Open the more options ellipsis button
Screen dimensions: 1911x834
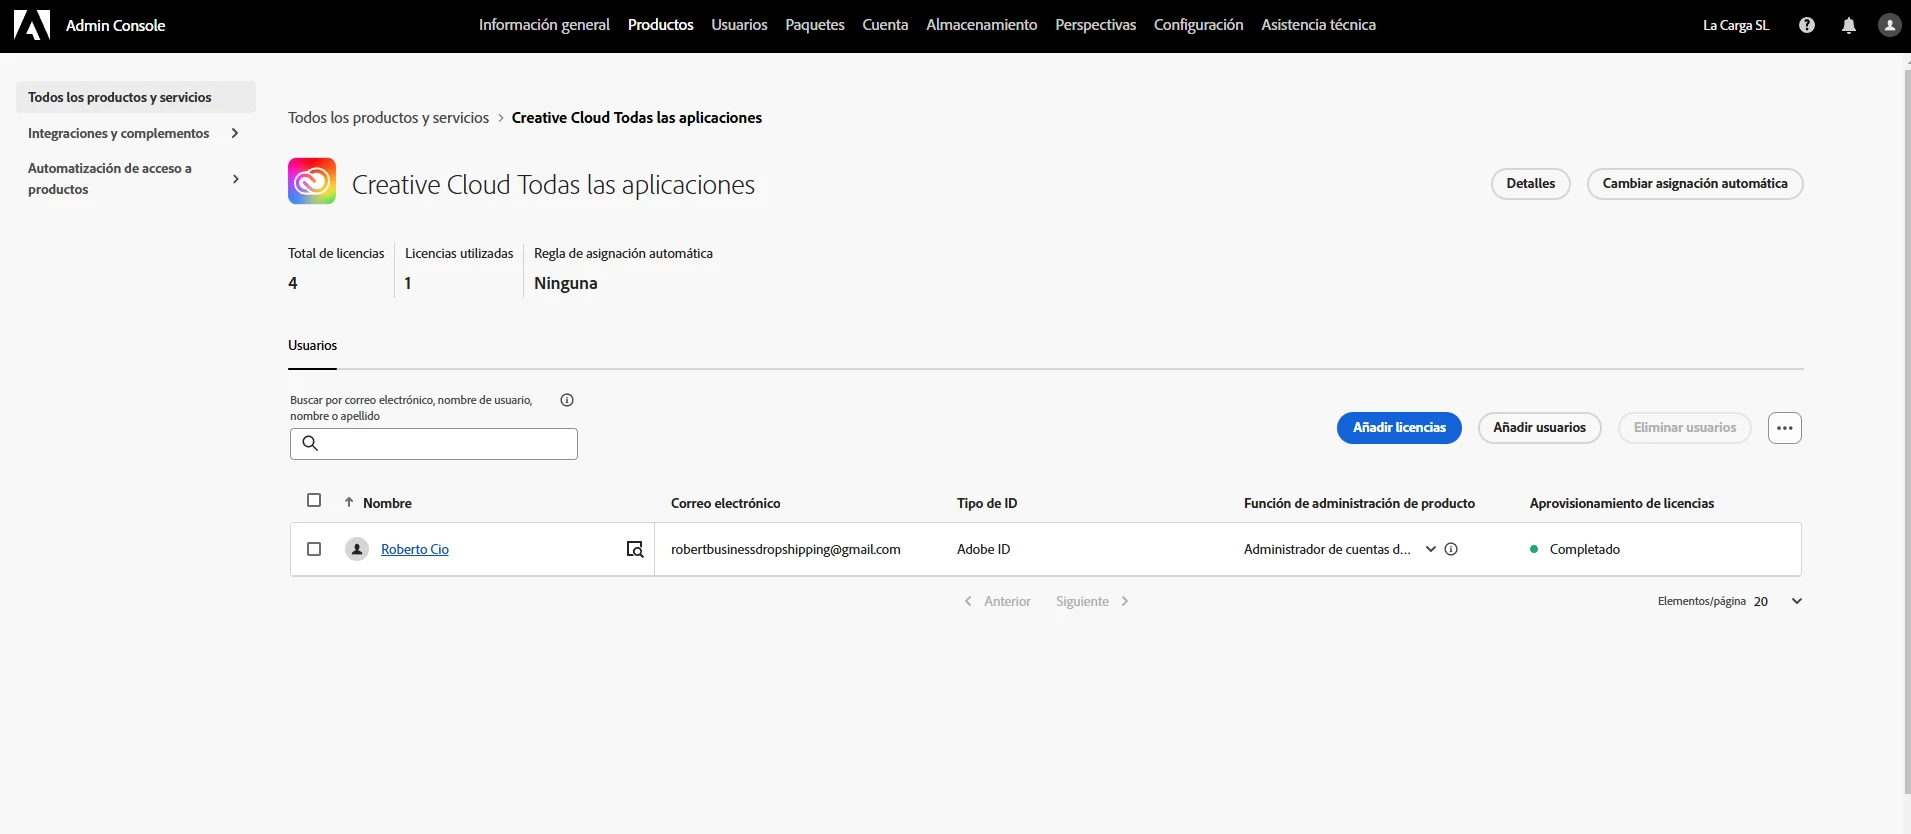point(1784,428)
